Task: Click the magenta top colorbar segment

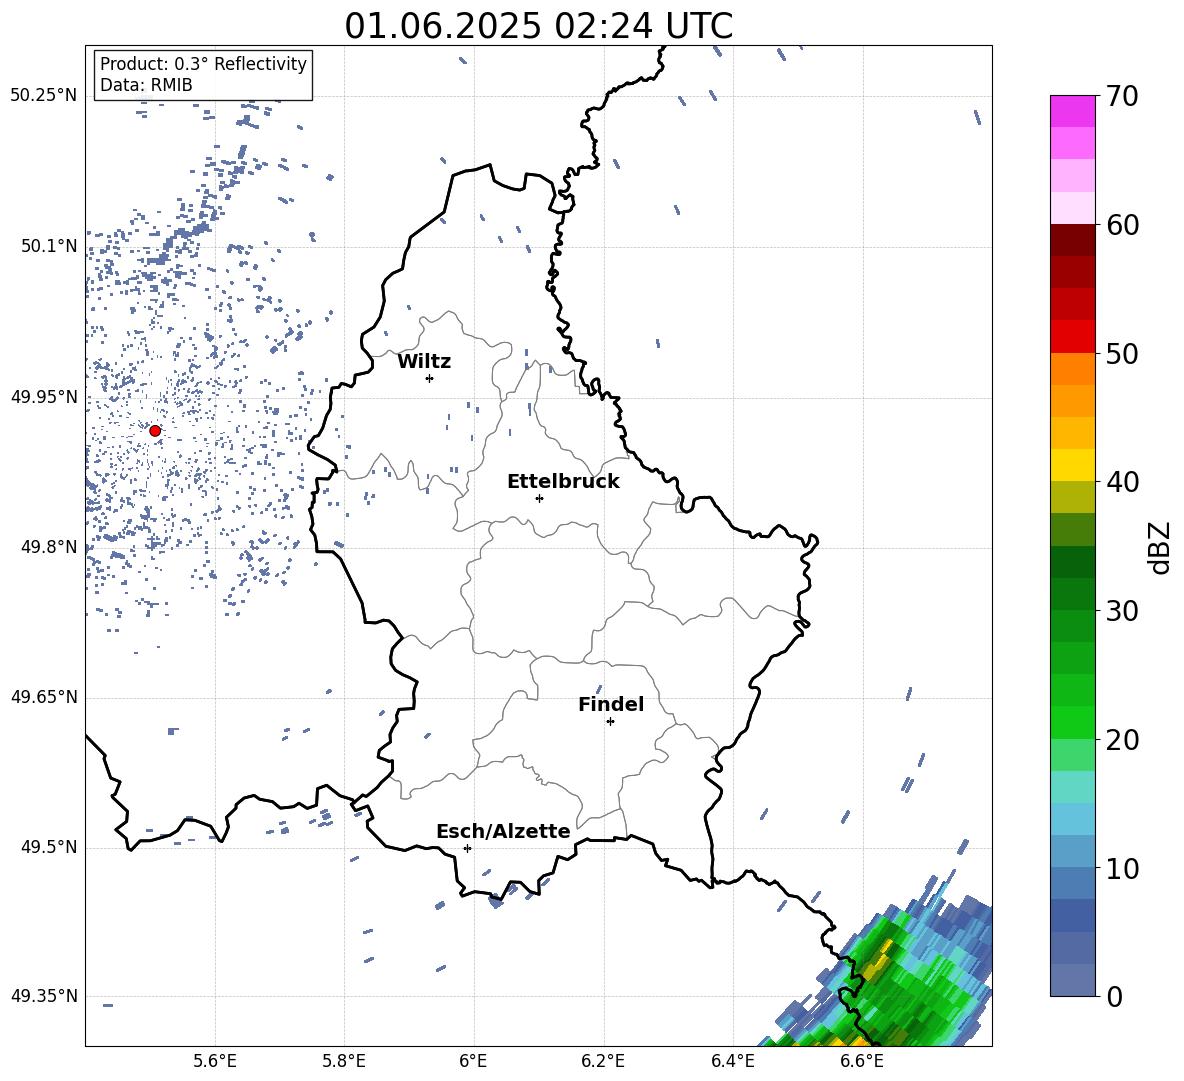Action: [1072, 111]
